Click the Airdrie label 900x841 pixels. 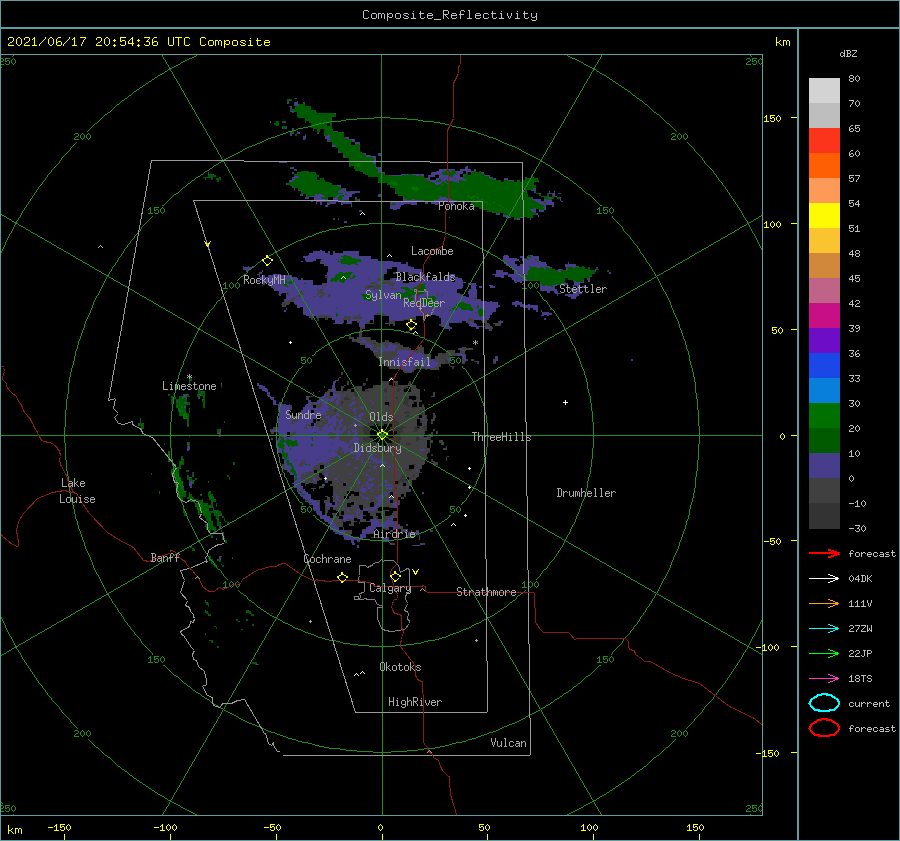[394, 534]
